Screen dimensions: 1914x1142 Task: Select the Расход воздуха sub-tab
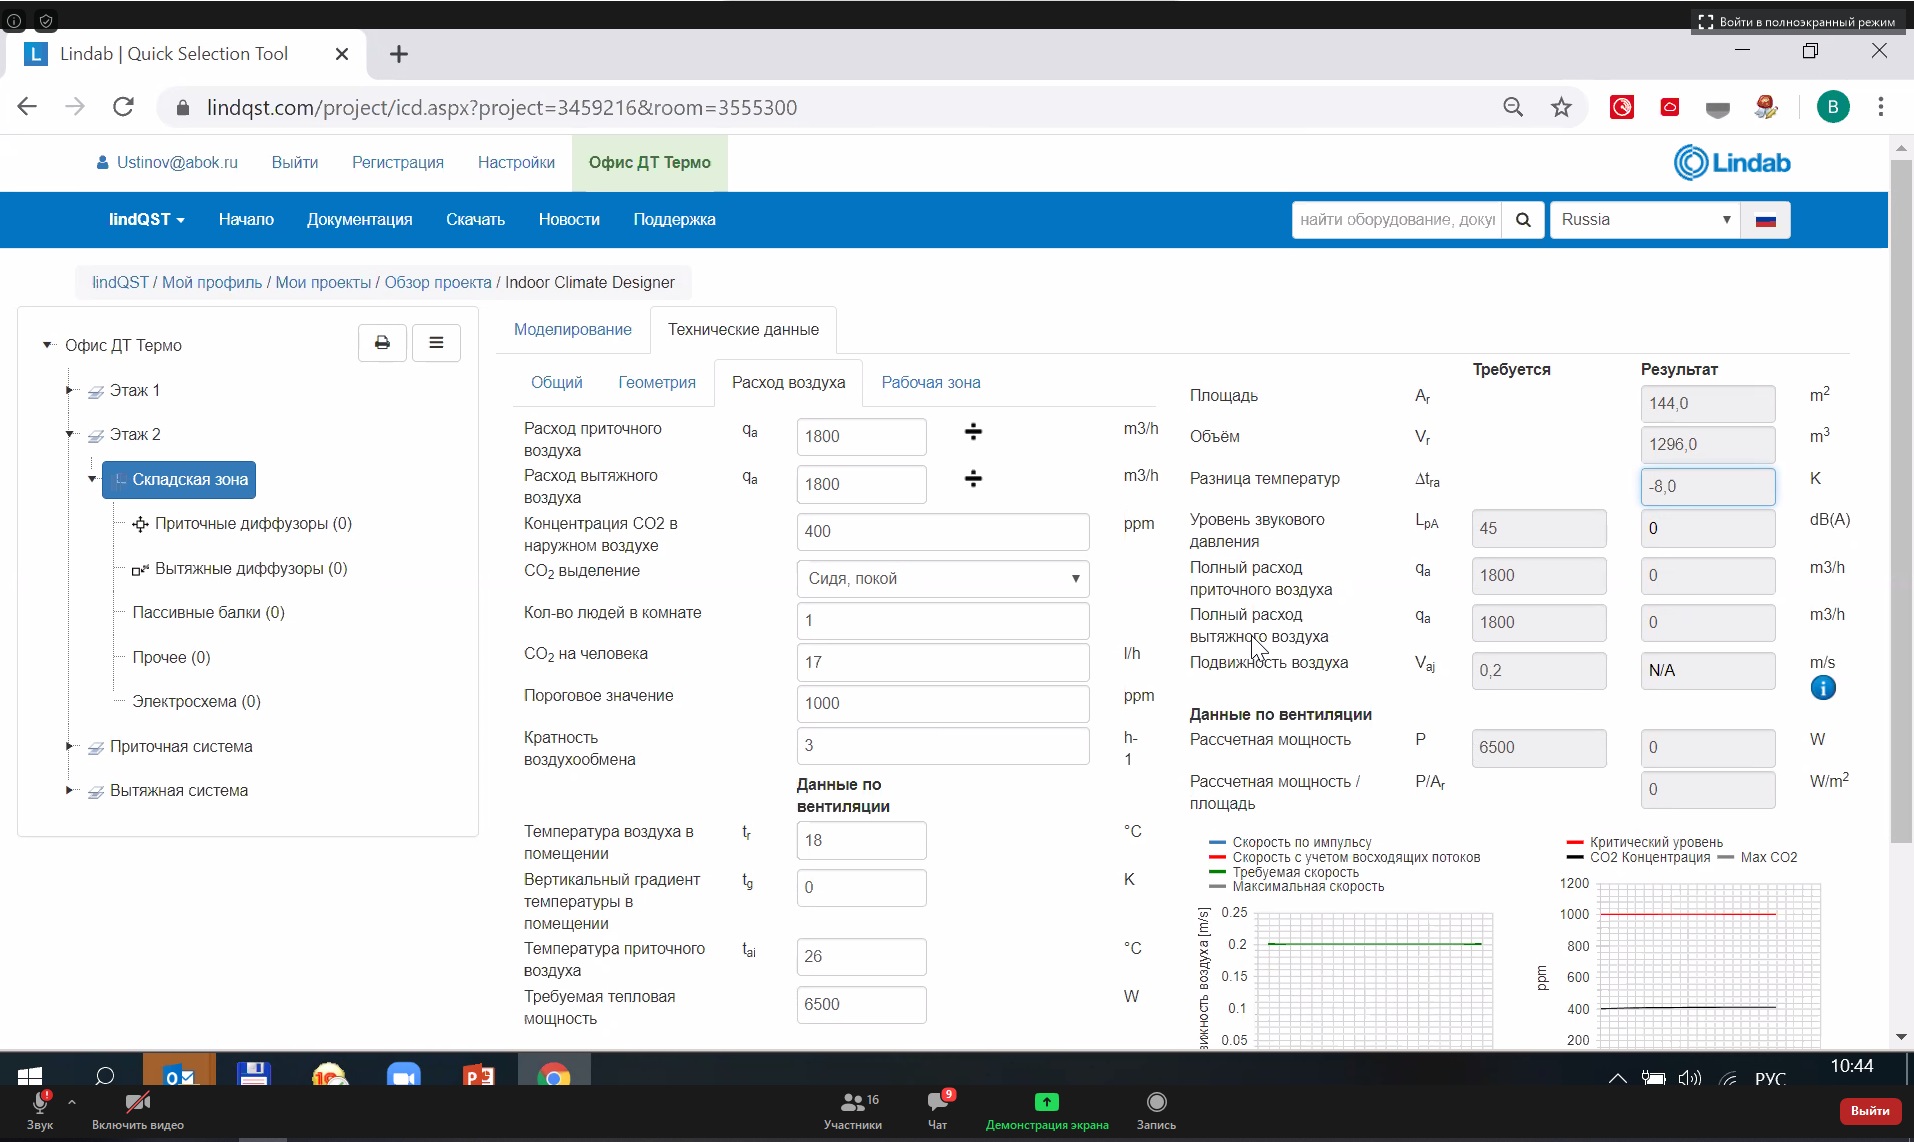click(788, 383)
